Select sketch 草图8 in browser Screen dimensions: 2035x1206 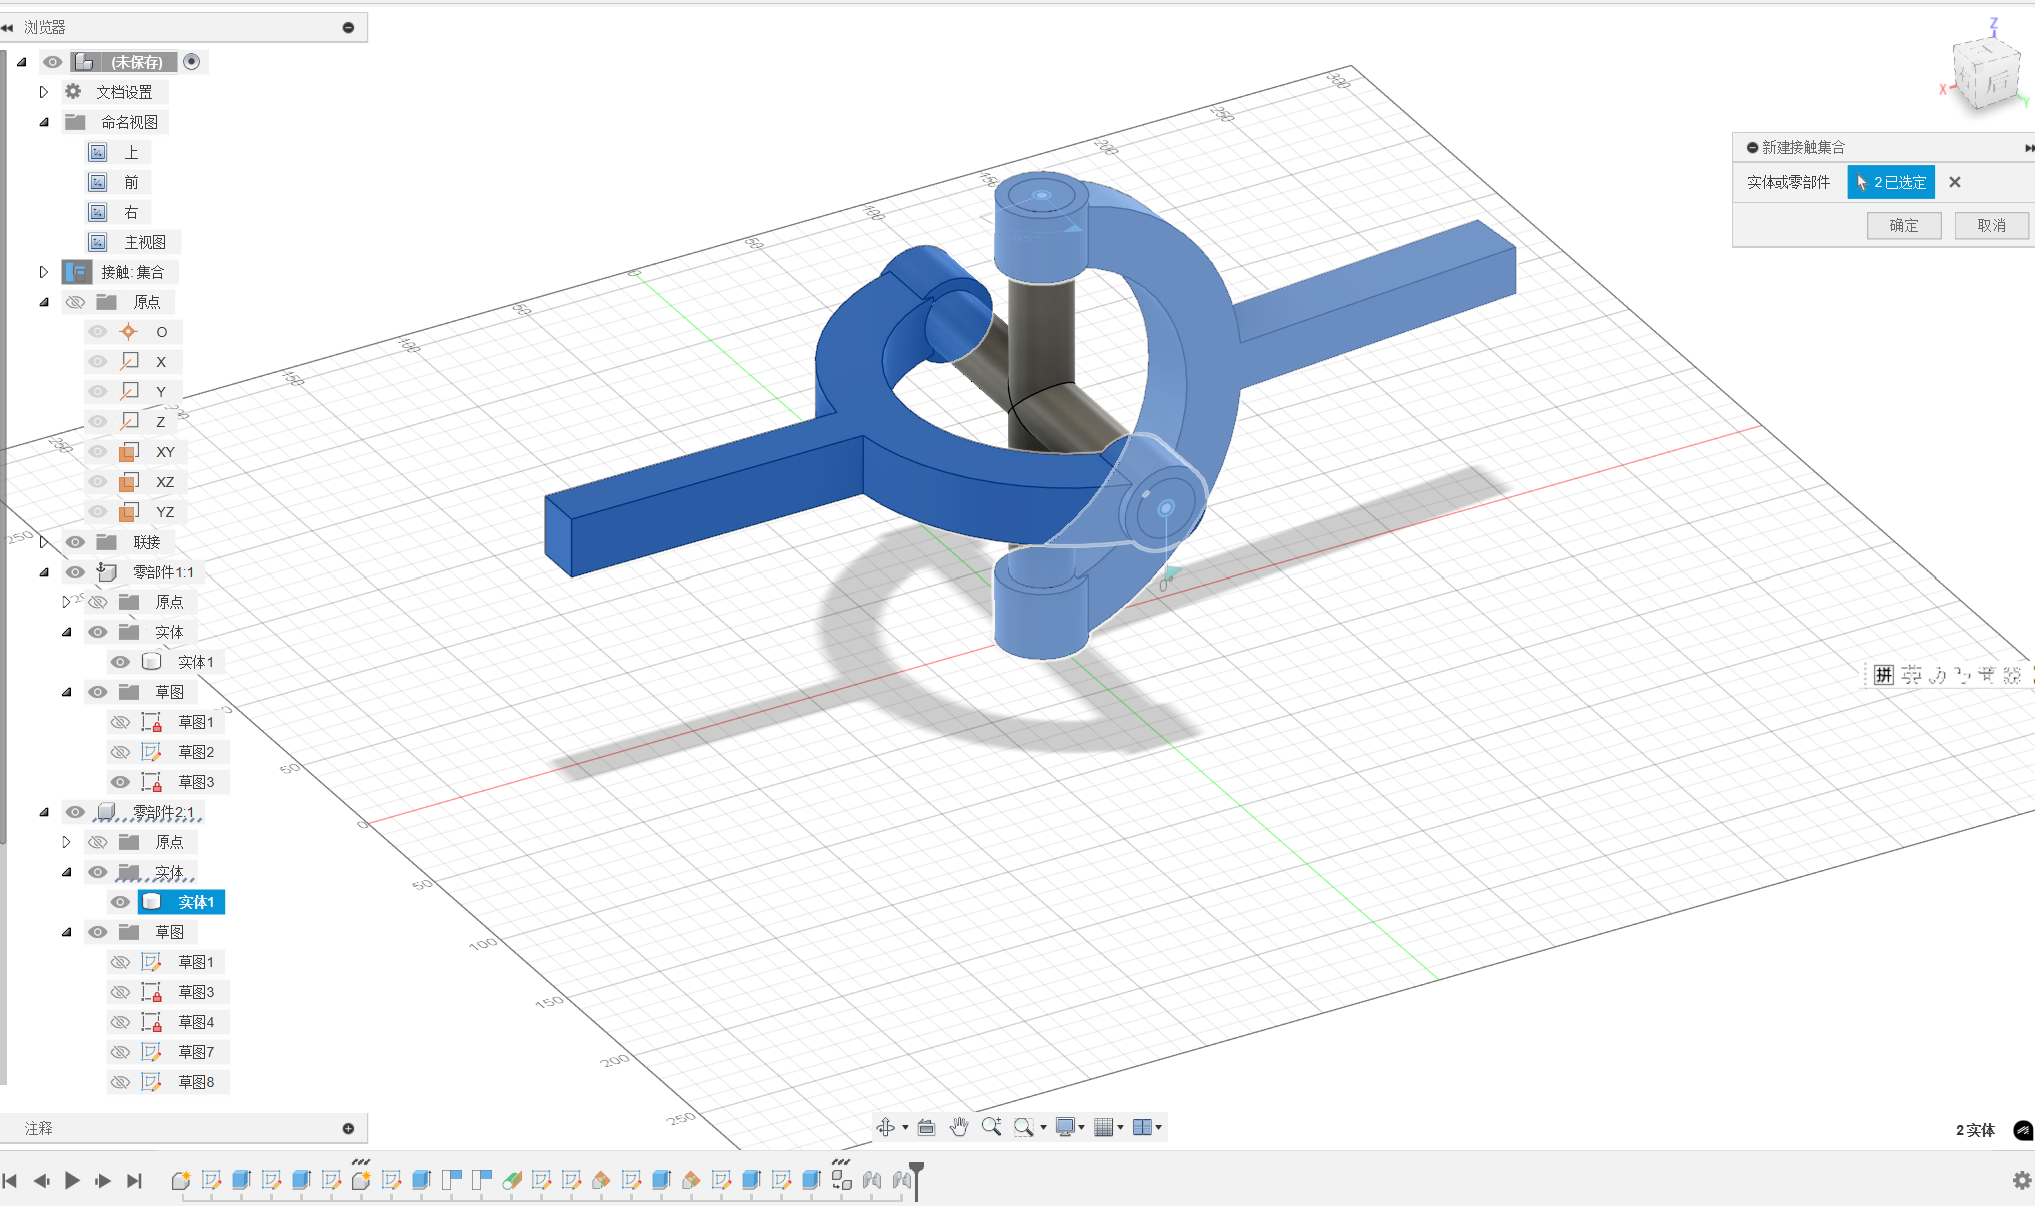click(x=196, y=1082)
